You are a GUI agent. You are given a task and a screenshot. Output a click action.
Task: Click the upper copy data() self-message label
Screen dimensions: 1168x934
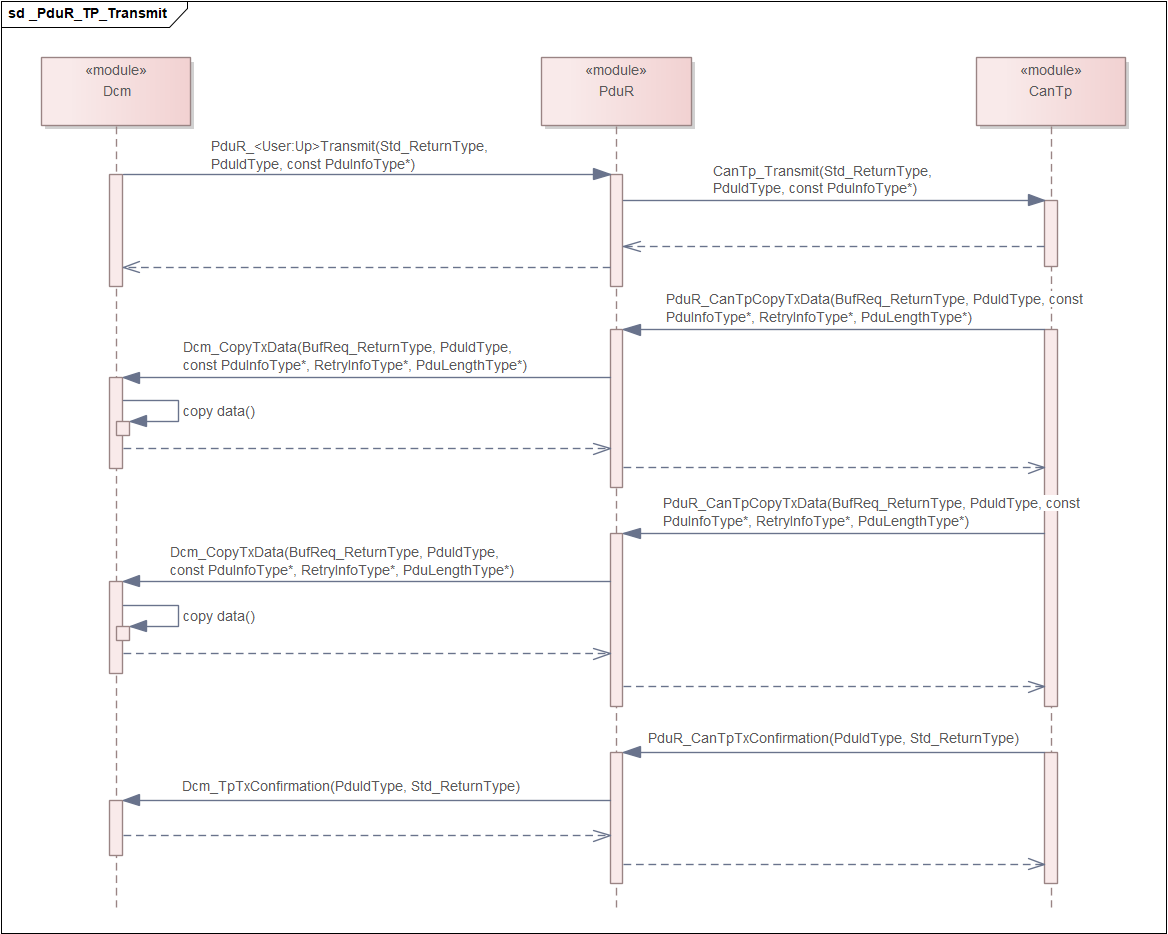[219, 412]
